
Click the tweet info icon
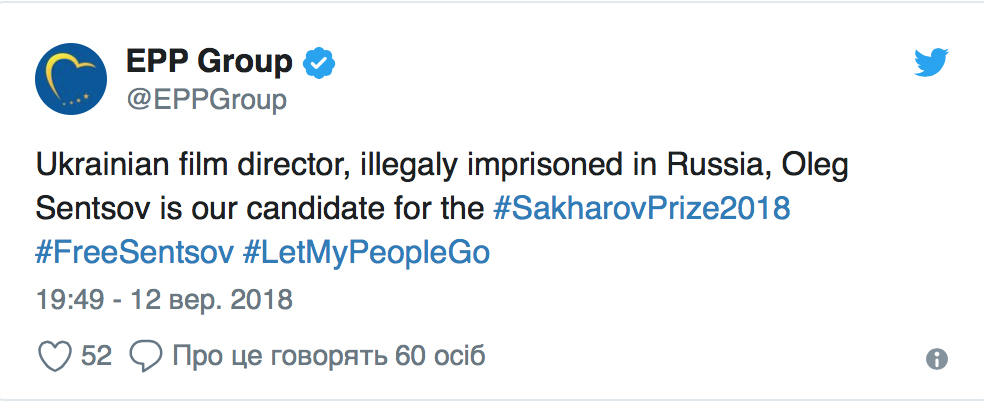pyautogui.click(x=937, y=359)
